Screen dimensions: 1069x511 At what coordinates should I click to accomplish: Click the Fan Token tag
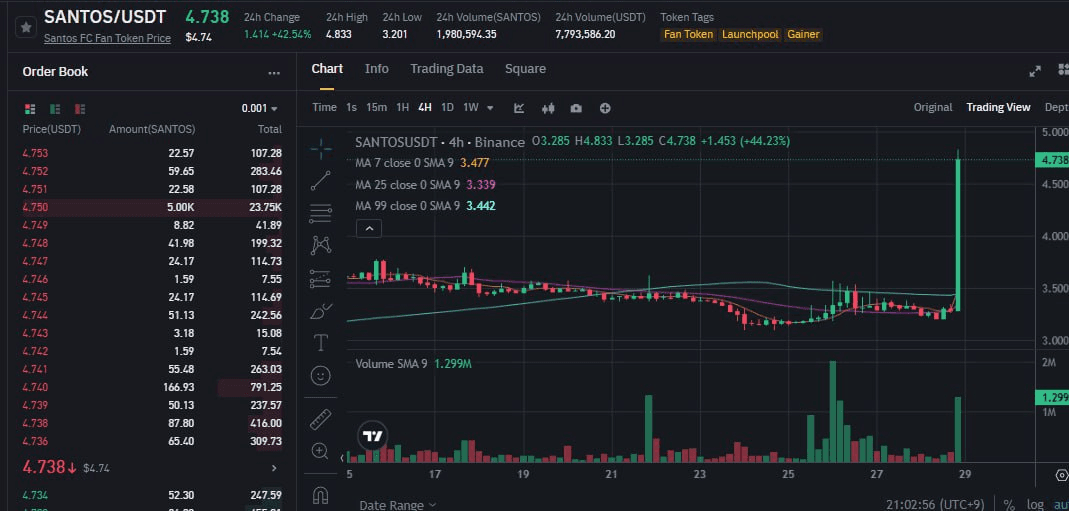tap(688, 34)
